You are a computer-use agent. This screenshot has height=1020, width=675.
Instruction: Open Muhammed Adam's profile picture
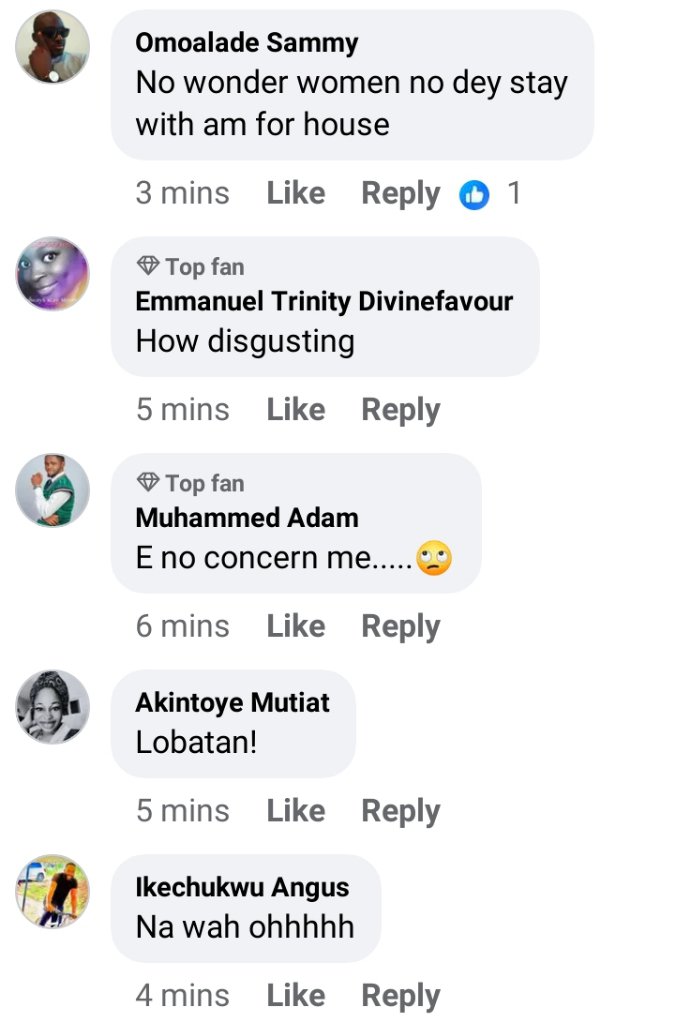[x=53, y=490]
